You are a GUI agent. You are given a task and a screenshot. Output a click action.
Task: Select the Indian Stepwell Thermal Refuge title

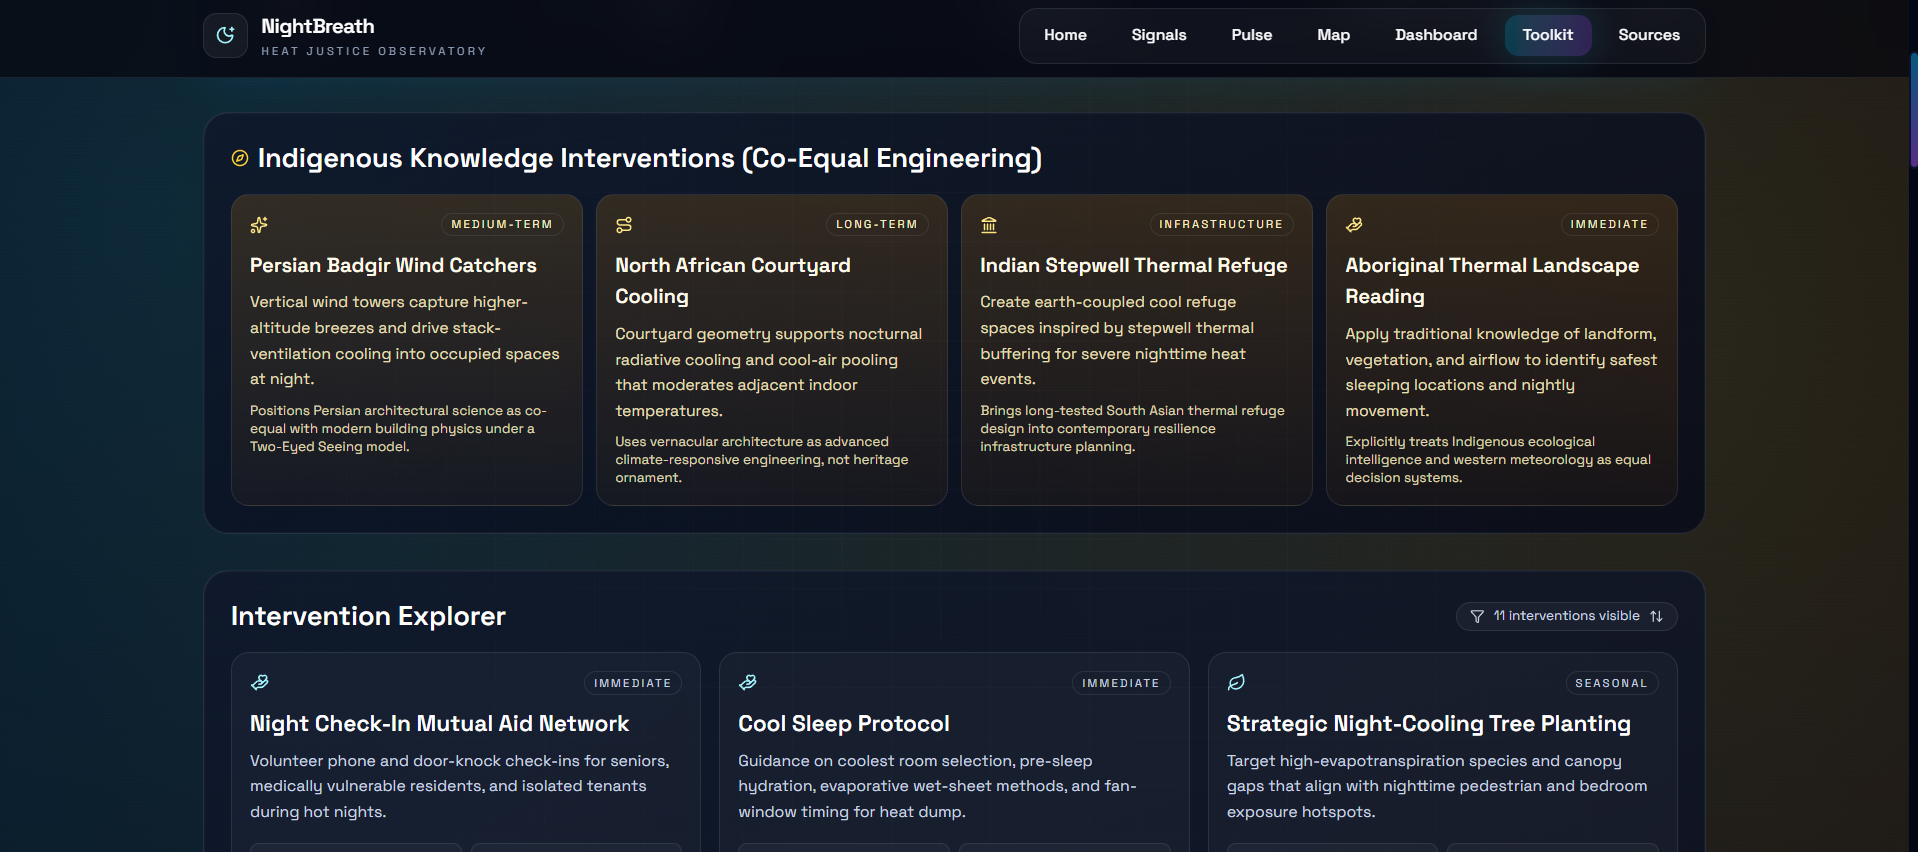(x=1133, y=265)
